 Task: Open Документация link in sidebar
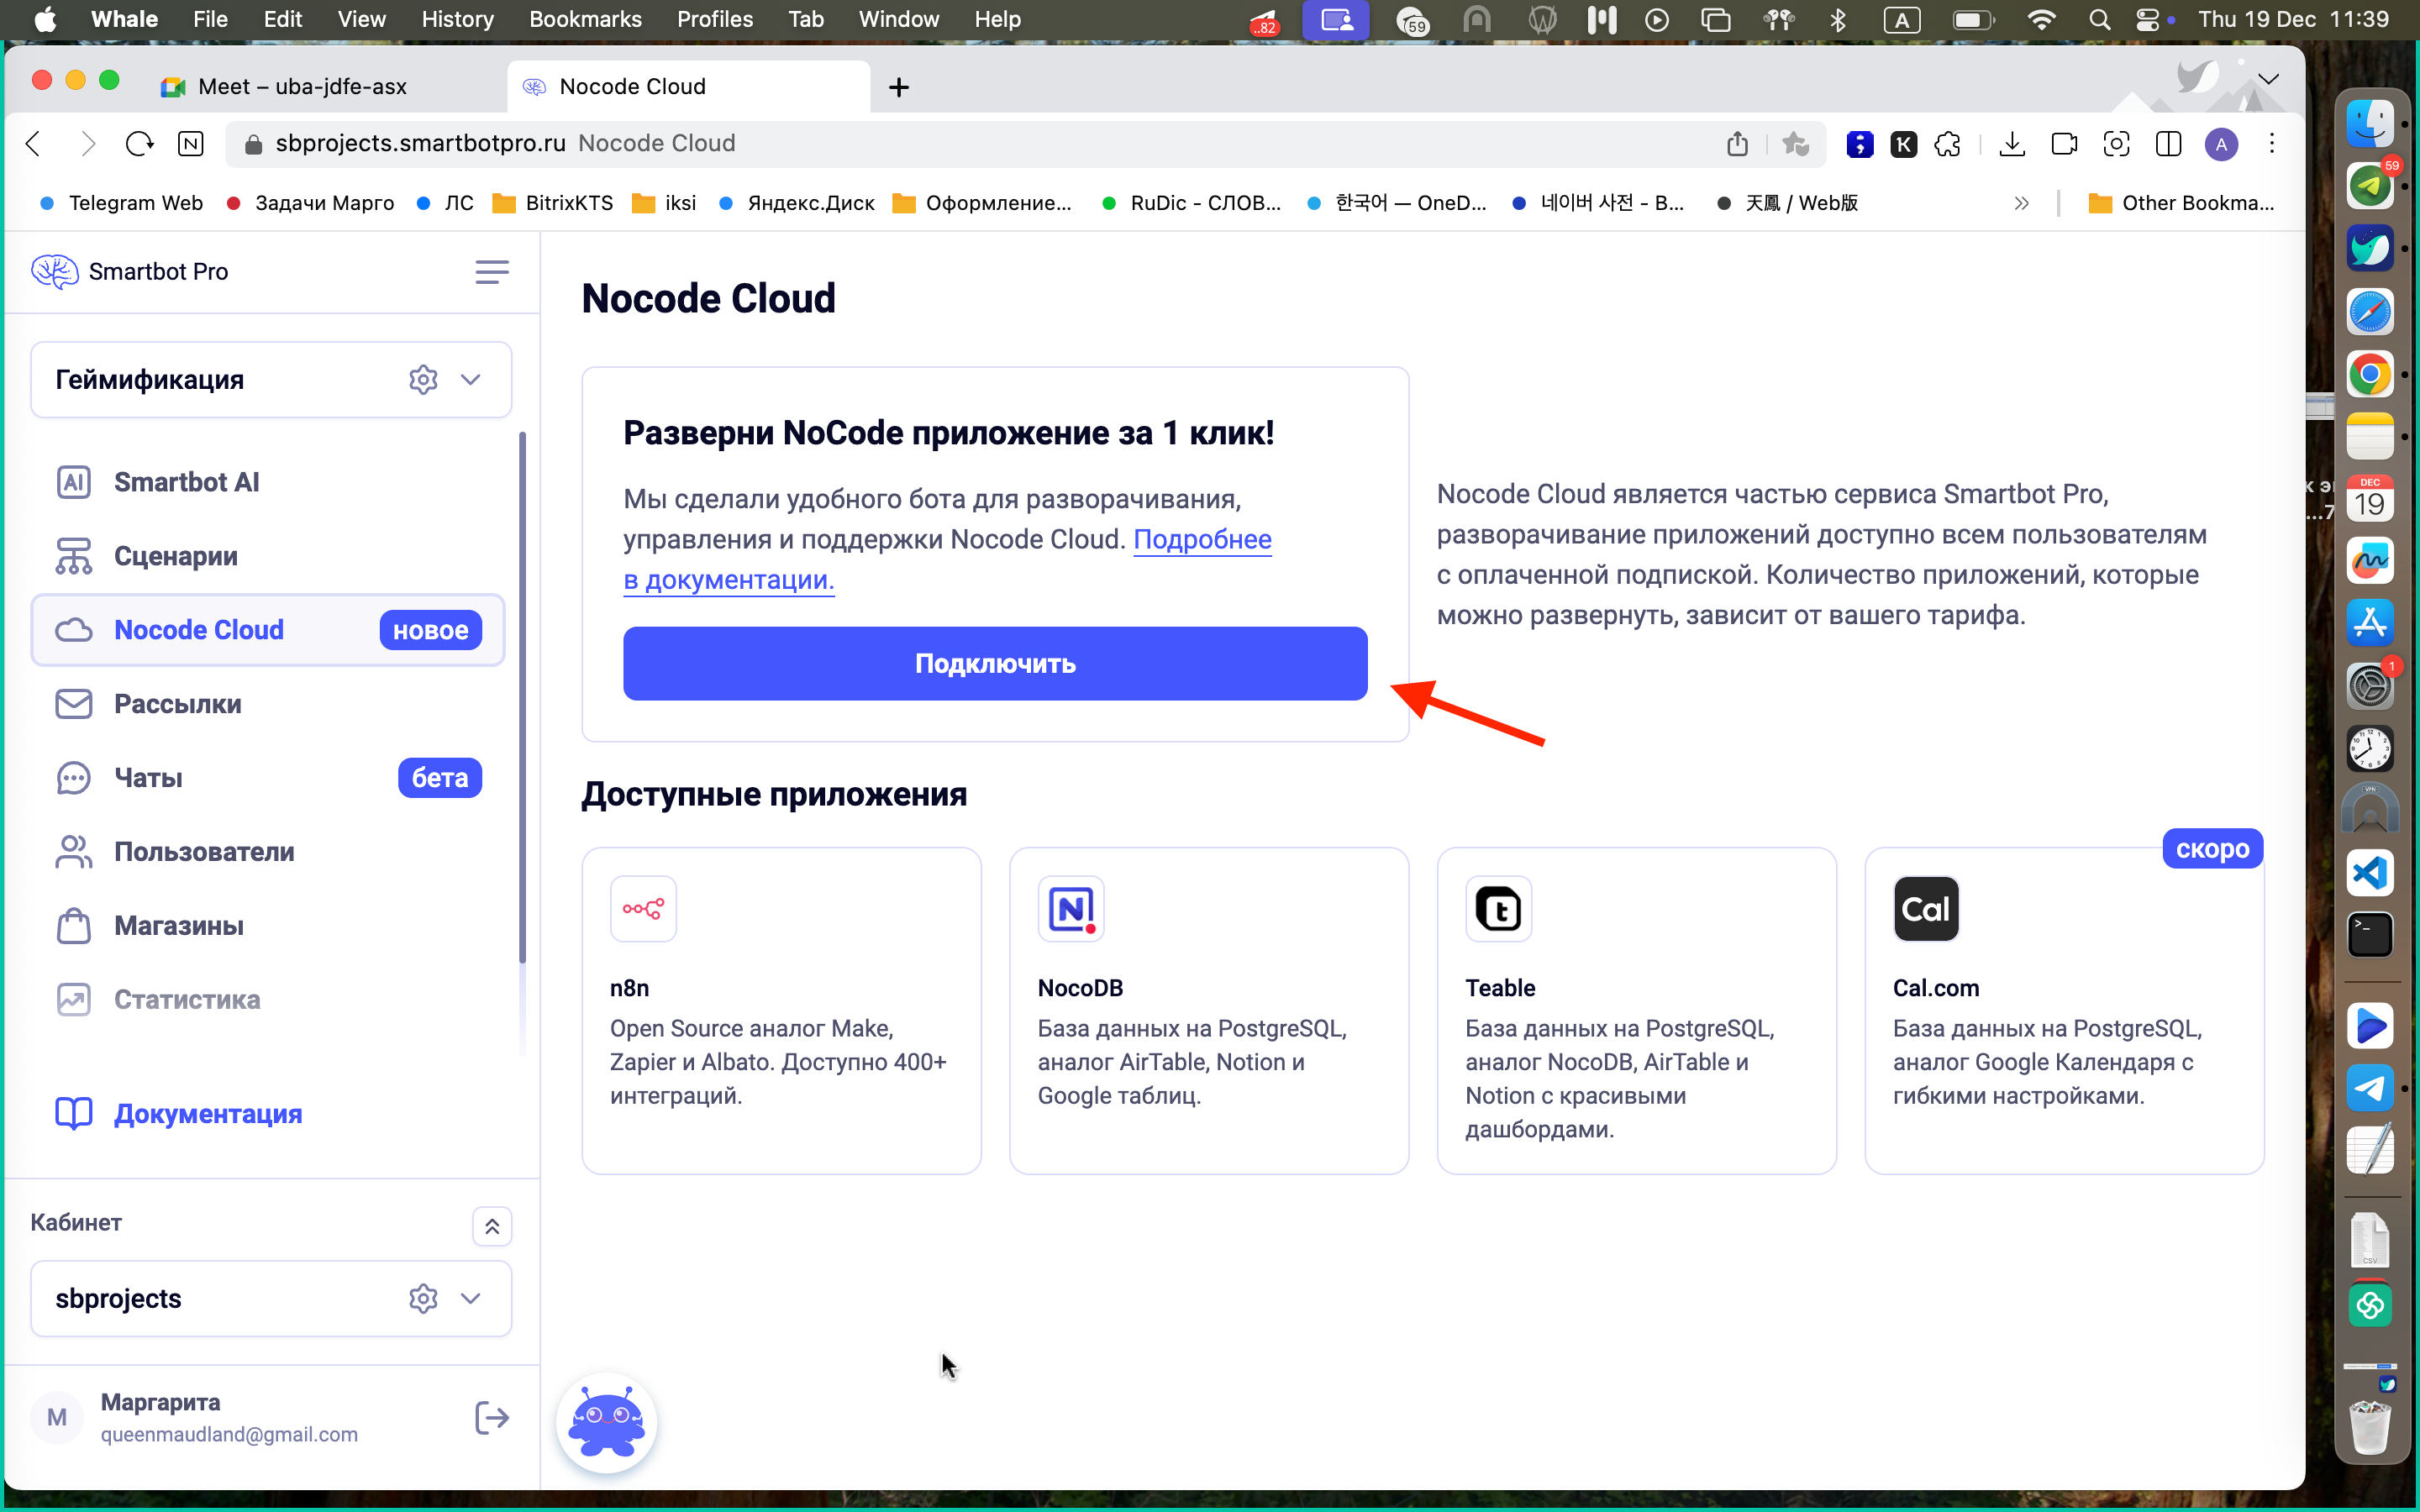click(x=178, y=1114)
